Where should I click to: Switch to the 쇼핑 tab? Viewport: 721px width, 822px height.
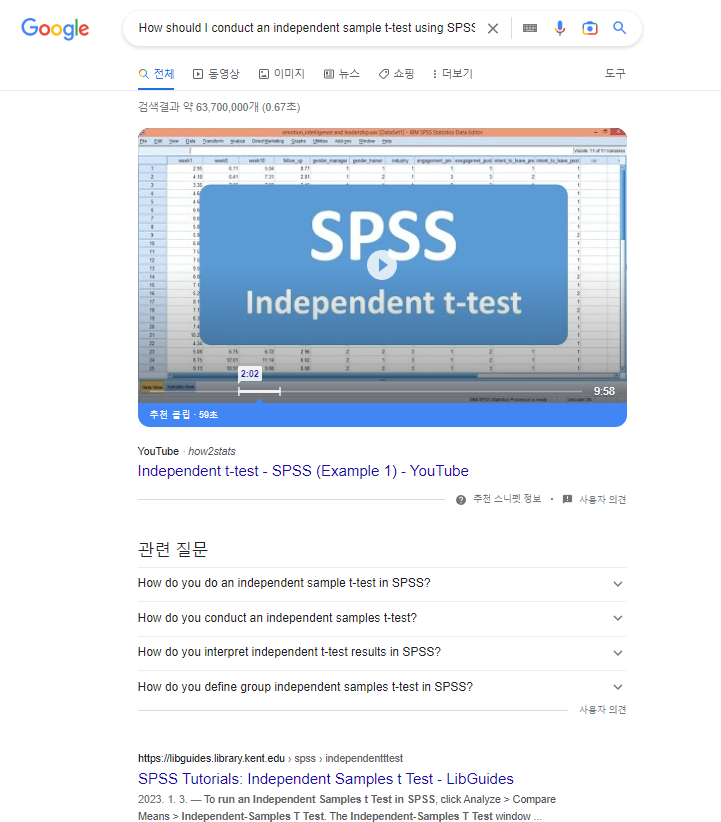[396, 74]
